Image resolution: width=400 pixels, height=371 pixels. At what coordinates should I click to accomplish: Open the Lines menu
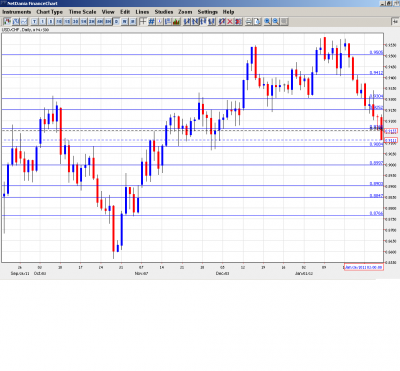(x=142, y=12)
